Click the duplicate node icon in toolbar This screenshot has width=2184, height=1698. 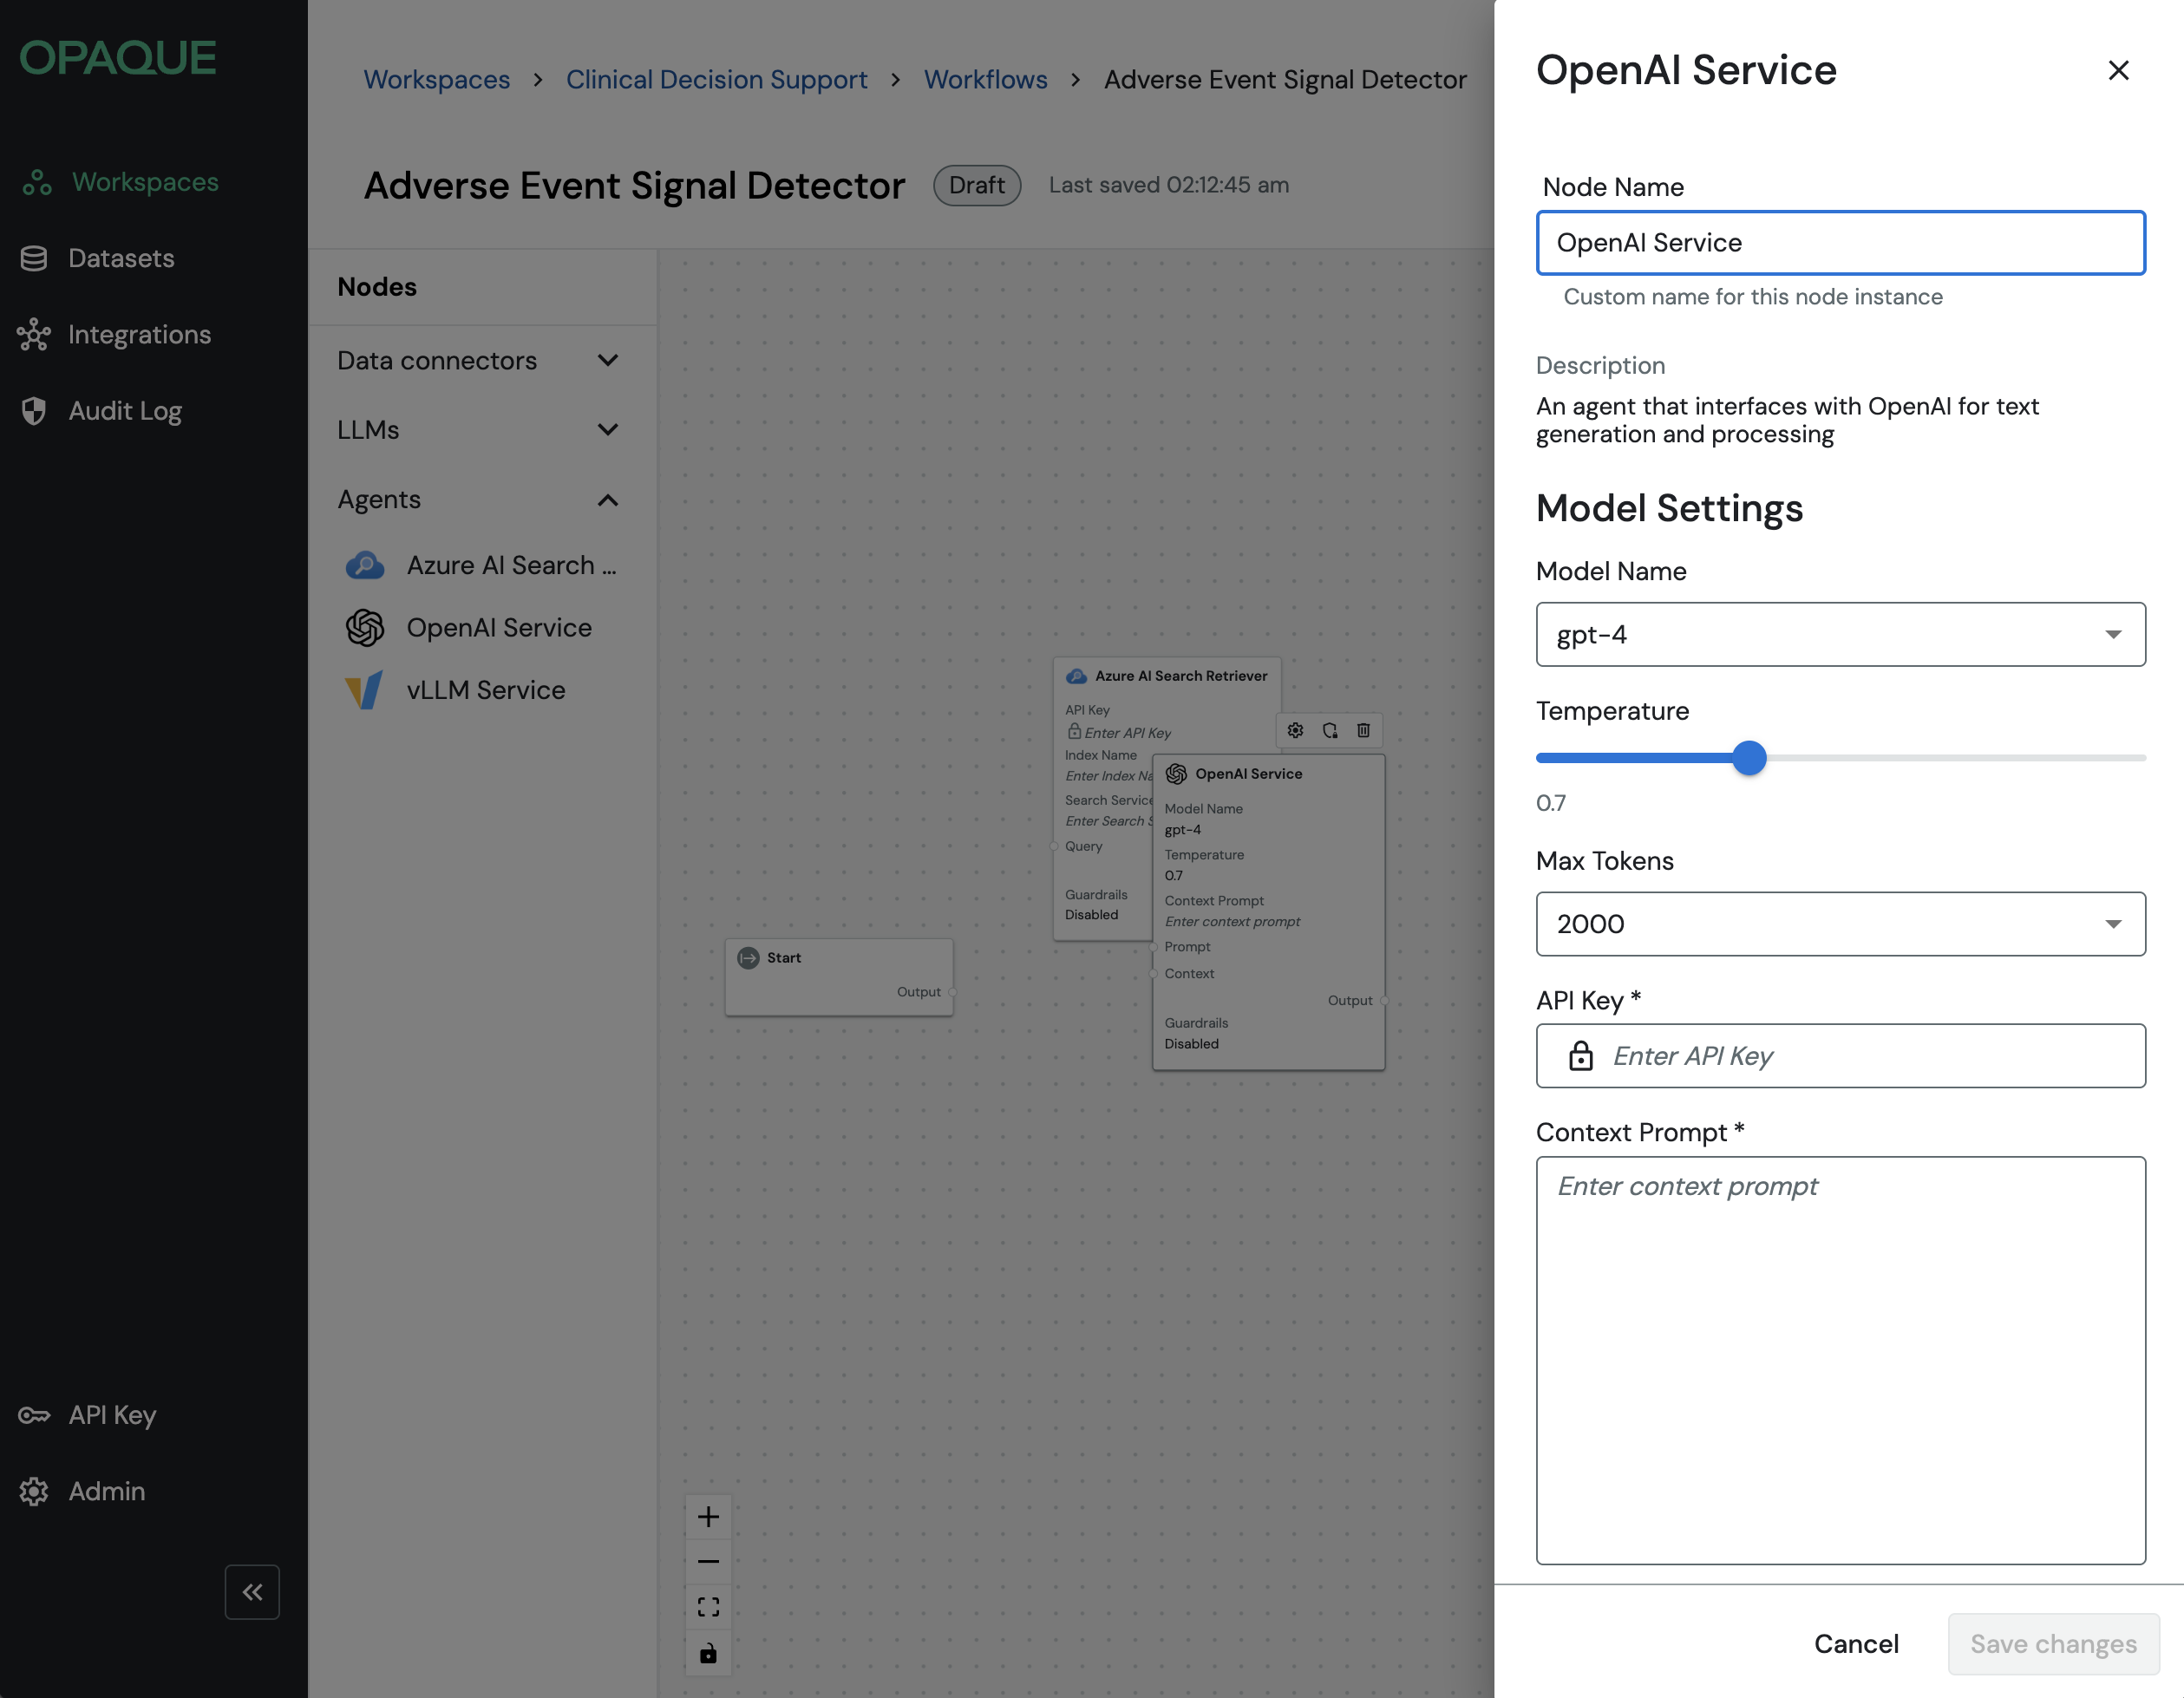(1329, 730)
